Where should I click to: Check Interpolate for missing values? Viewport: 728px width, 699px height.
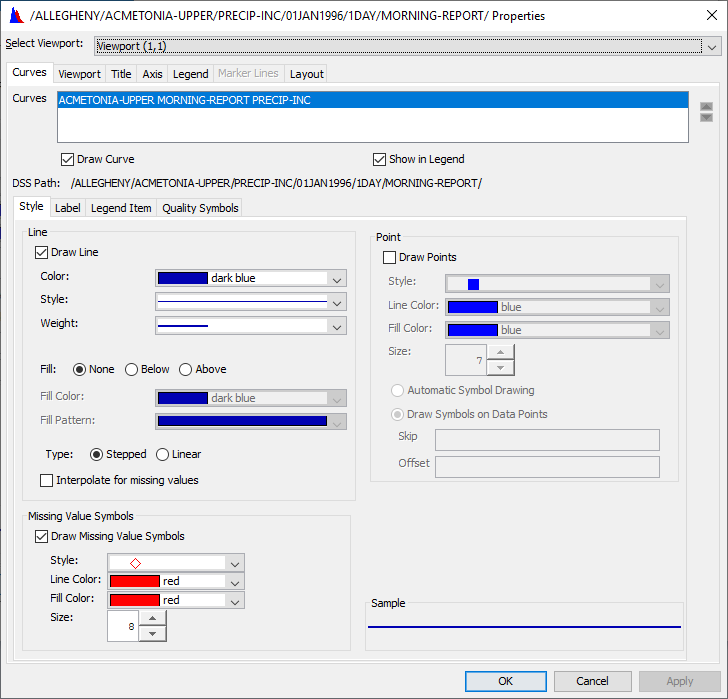47,480
